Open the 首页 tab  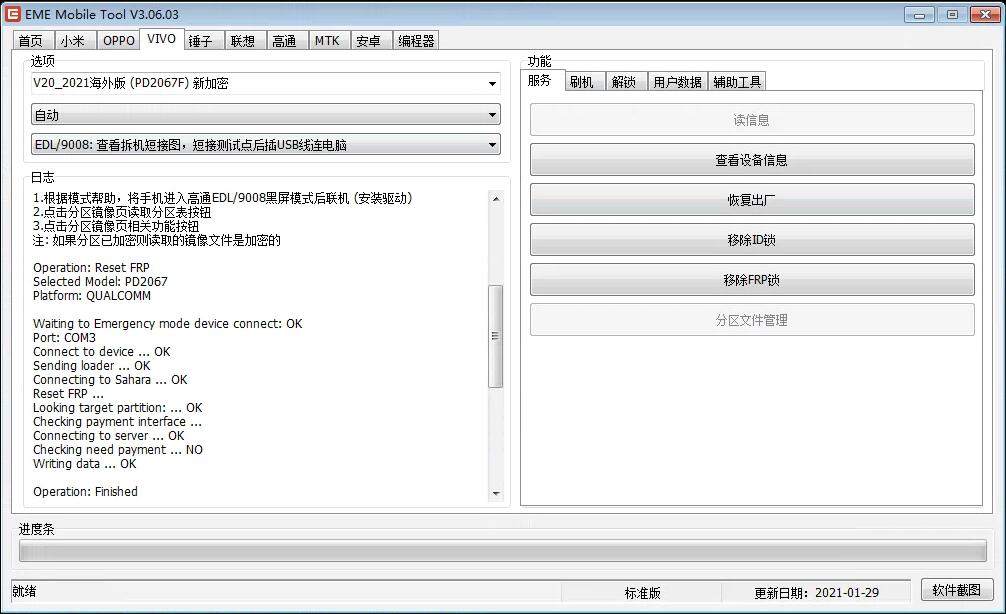[x=31, y=40]
